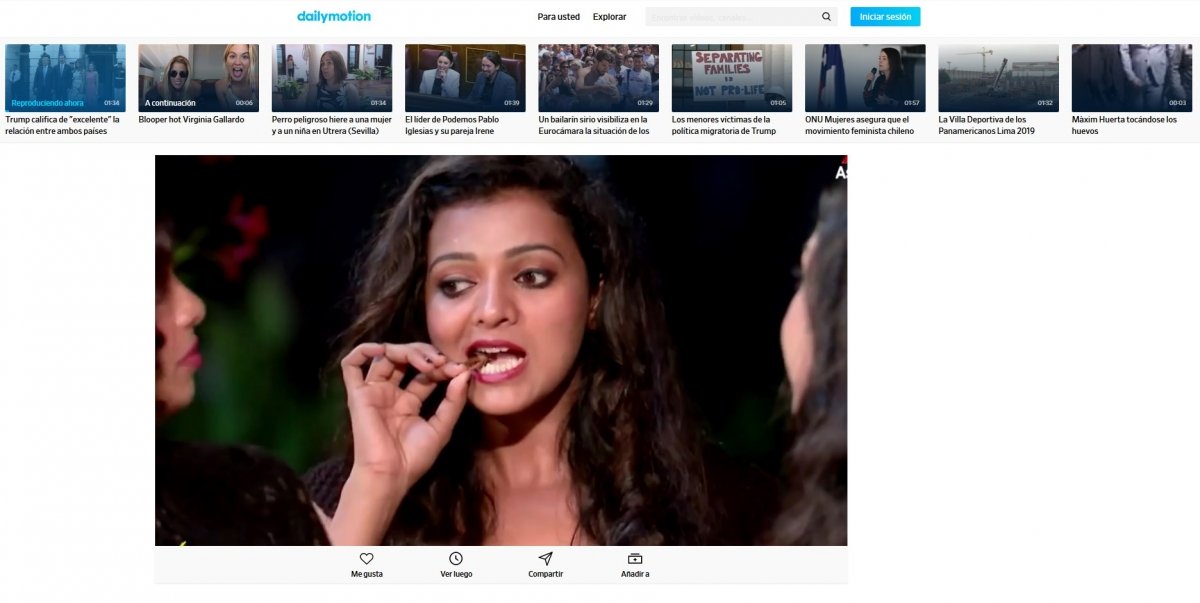Screen dimensions: 1200x603
Task: Add video to a playlist via the Añadir icon
Action: [x=634, y=559]
